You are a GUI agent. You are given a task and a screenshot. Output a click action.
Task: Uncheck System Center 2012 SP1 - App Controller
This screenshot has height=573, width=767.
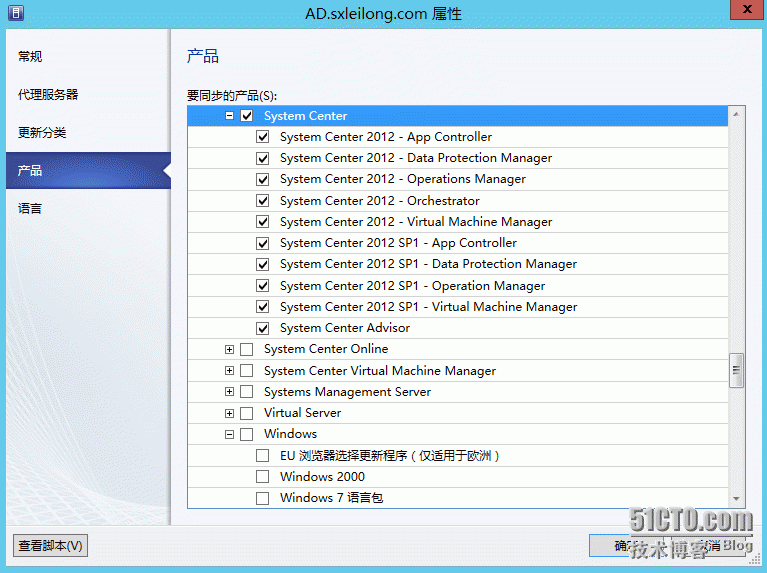point(263,243)
